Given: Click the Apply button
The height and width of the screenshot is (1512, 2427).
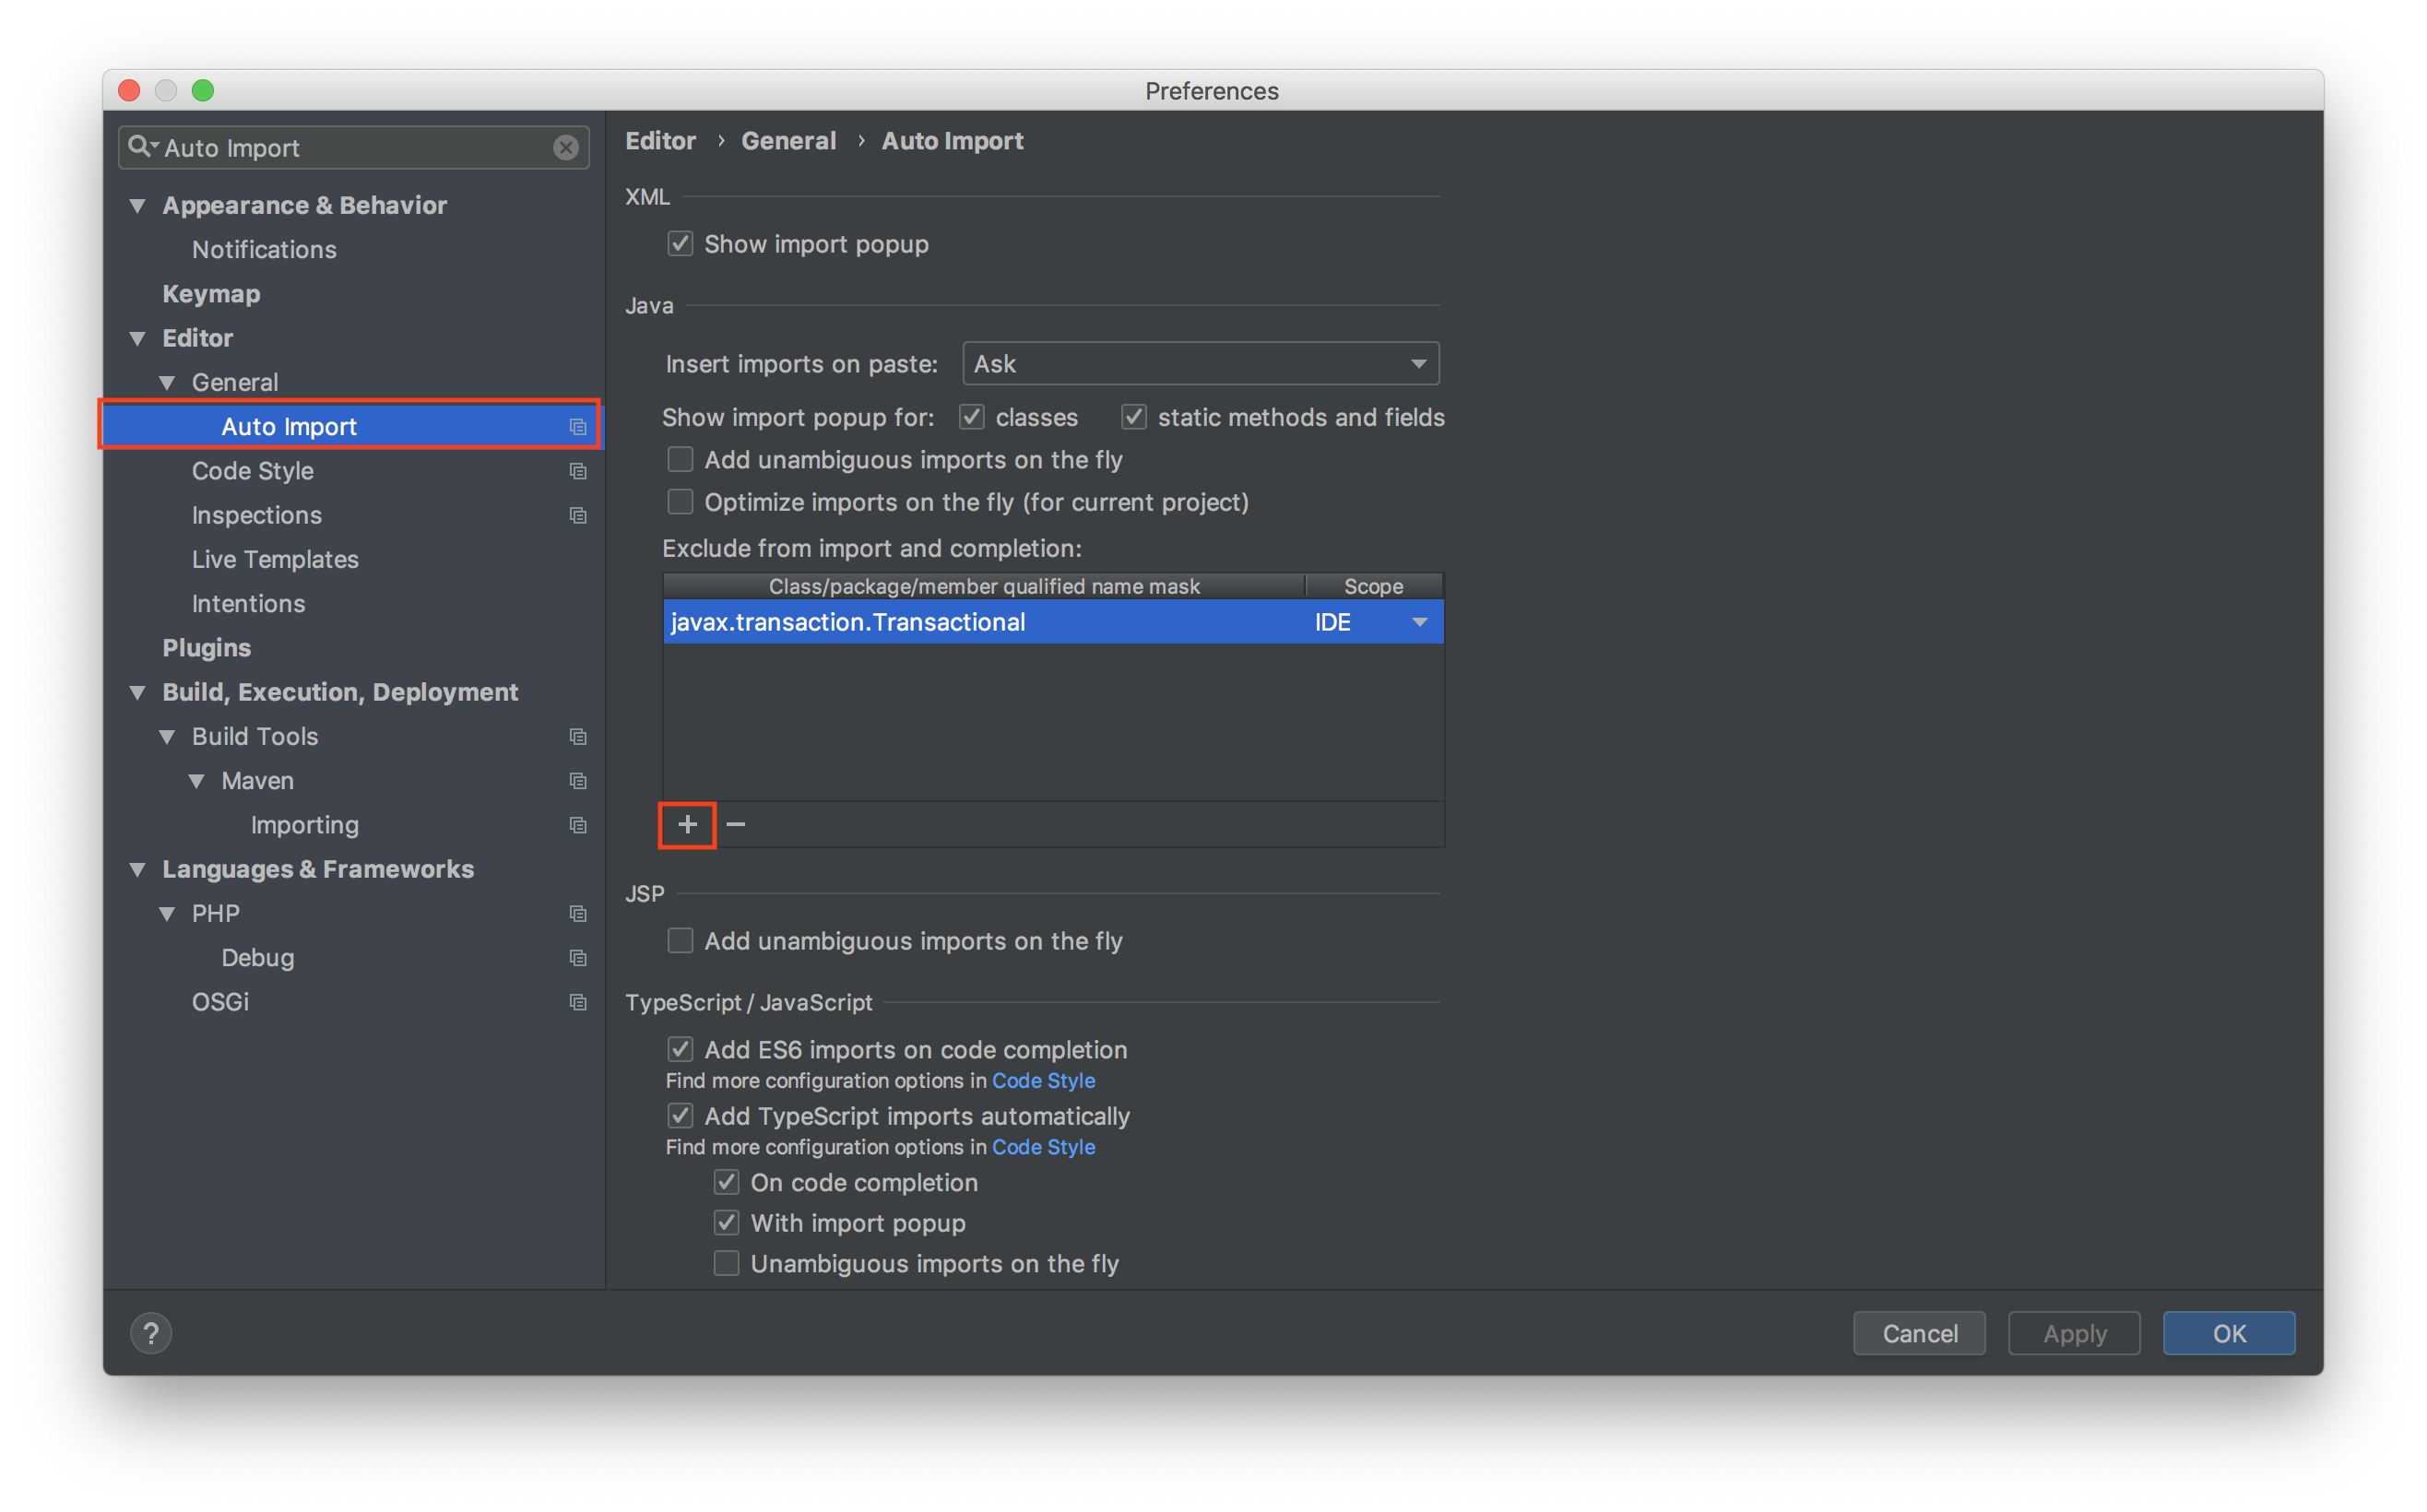Looking at the screenshot, I should pos(2074,1333).
